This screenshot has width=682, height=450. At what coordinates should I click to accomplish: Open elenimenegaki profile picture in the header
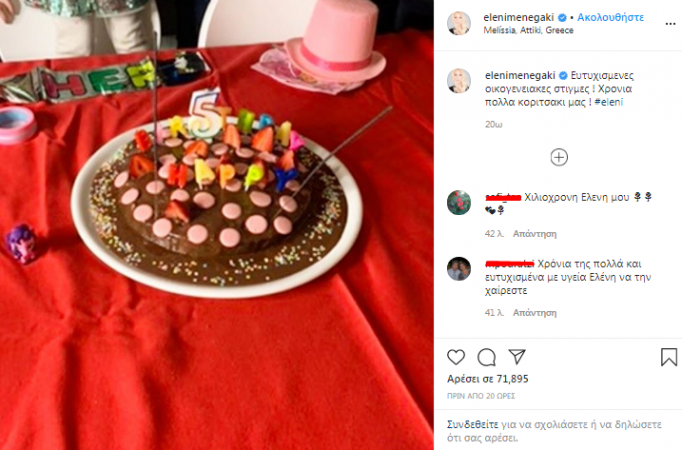(459, 23)
